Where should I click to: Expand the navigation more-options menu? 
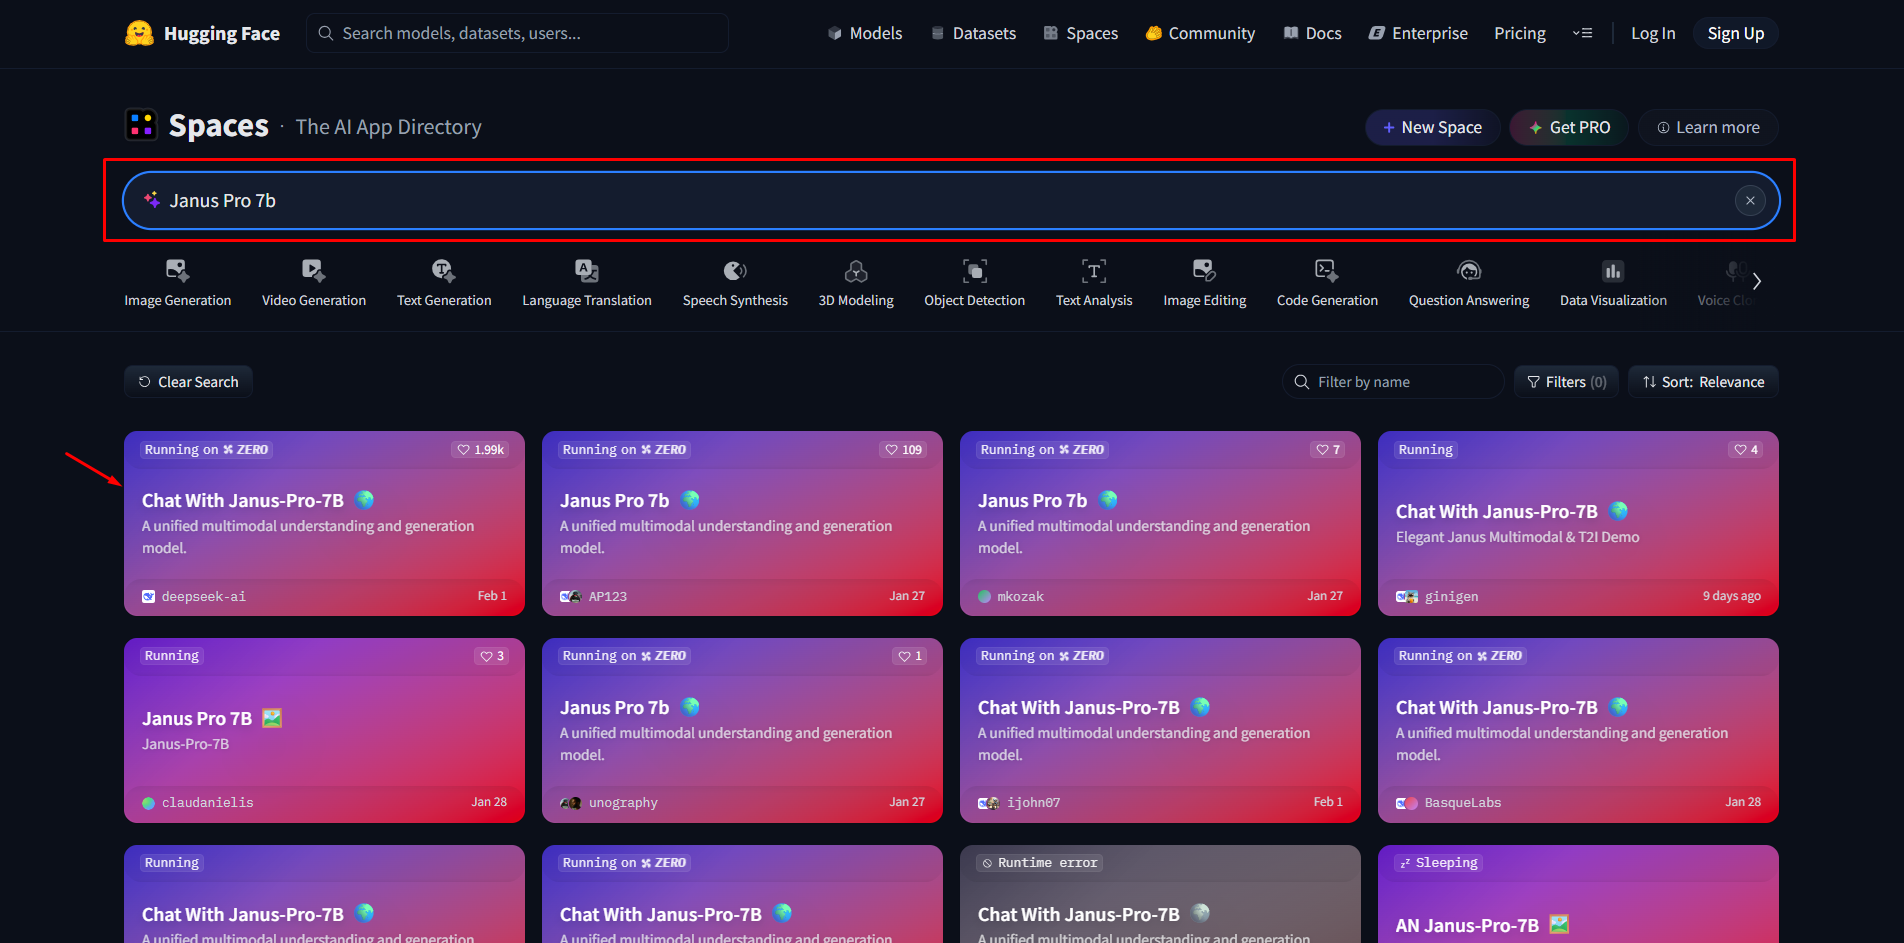(1582, 33)
